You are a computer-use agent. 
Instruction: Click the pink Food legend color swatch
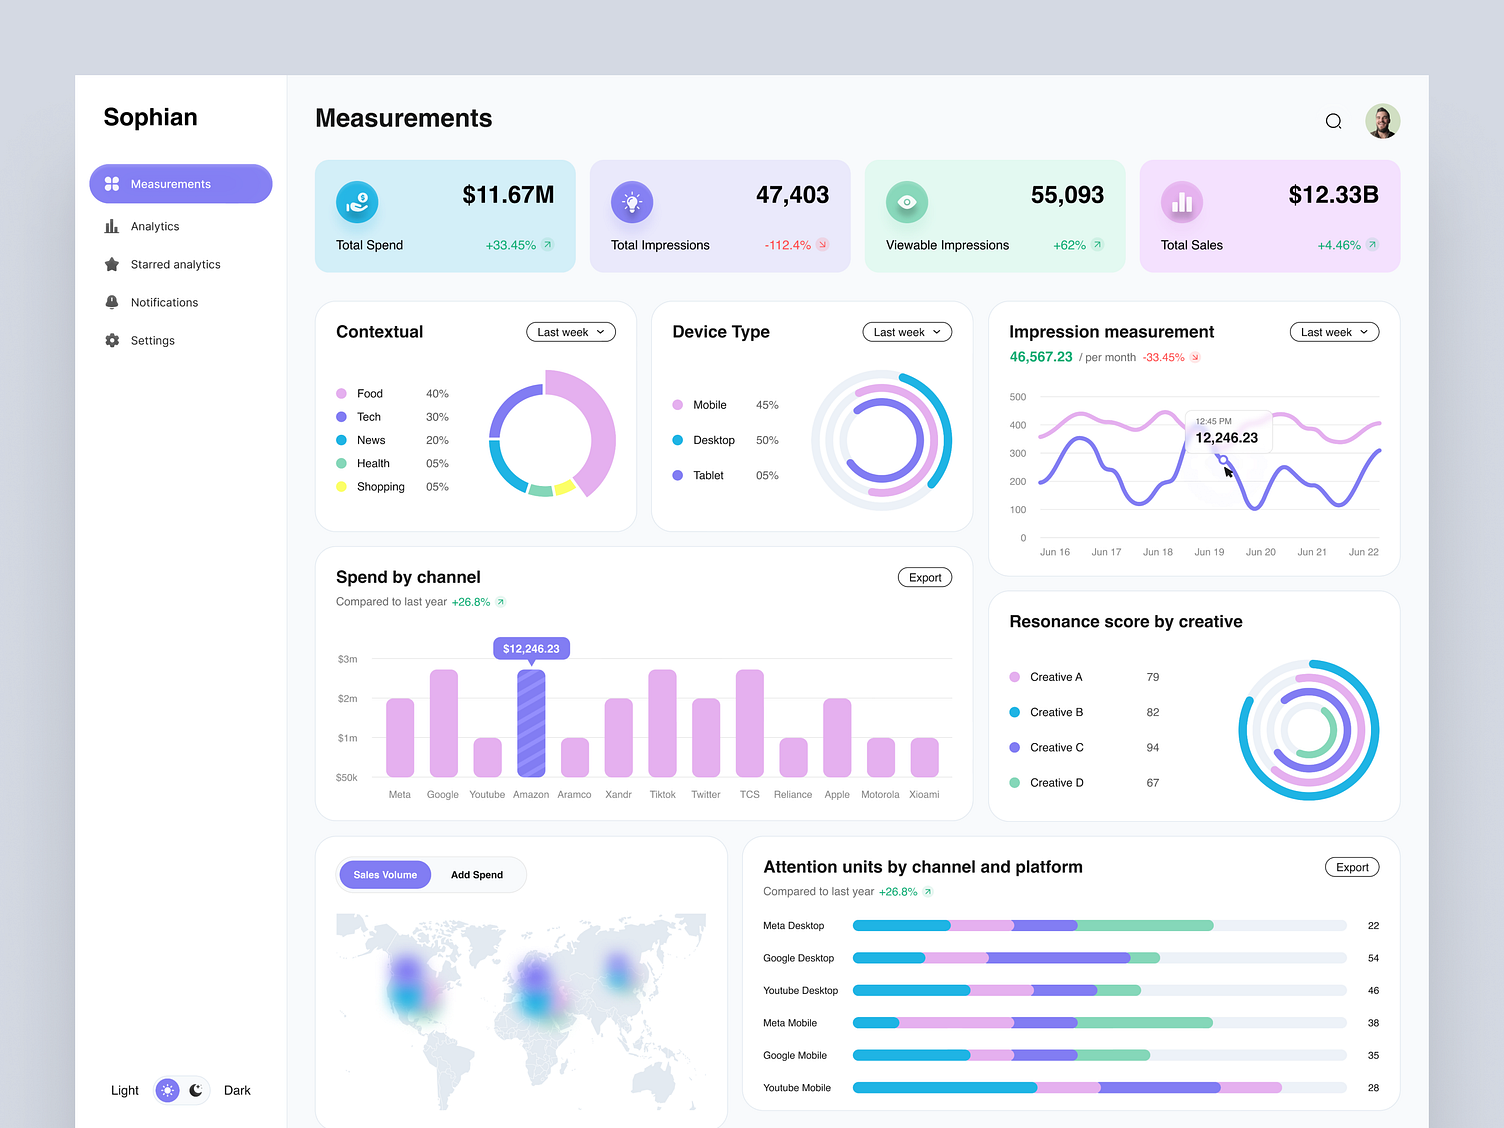[x=341, y=393]
